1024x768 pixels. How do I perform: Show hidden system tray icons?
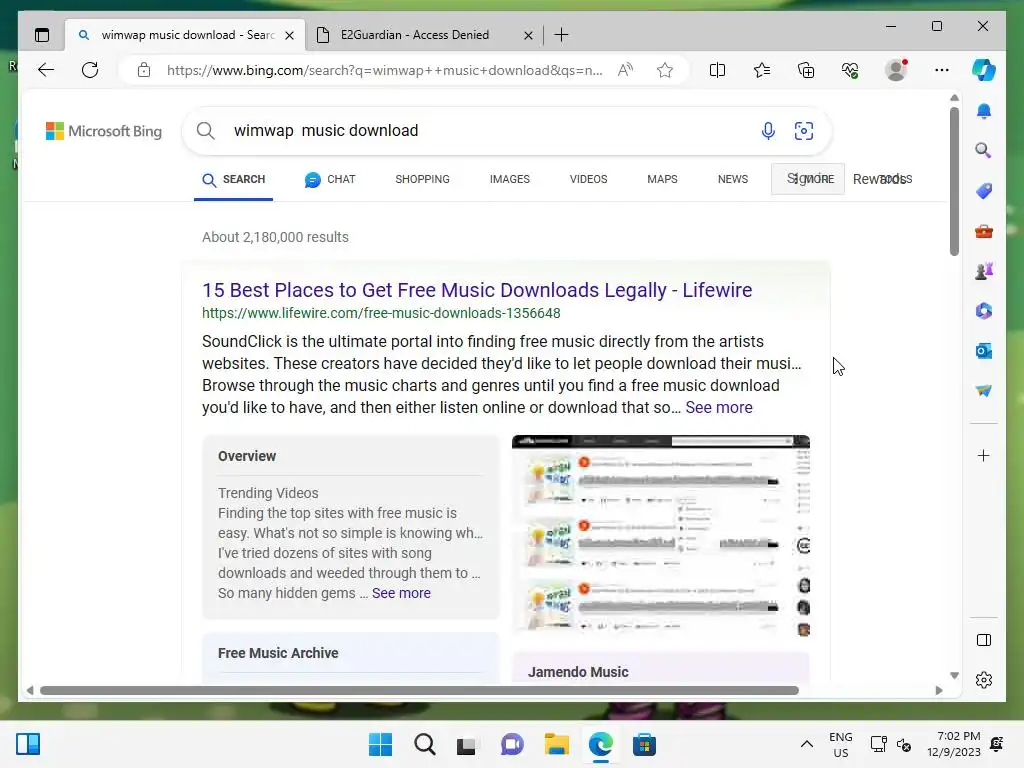pos(807,744)
